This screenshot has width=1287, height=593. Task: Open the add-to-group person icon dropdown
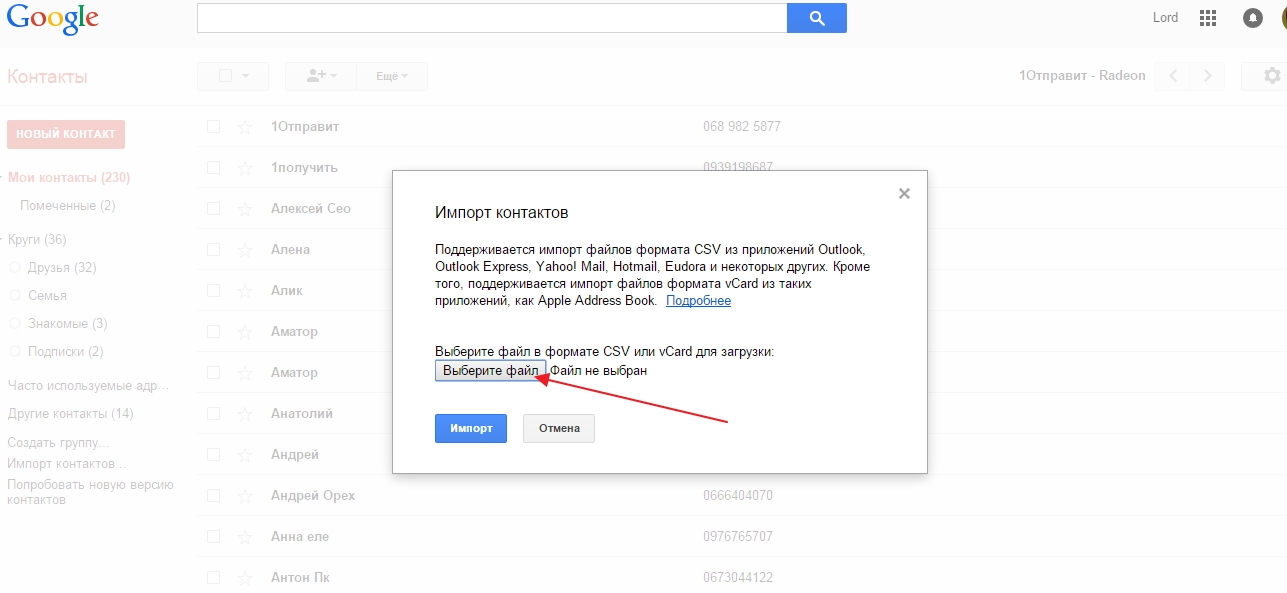[322, 76]
